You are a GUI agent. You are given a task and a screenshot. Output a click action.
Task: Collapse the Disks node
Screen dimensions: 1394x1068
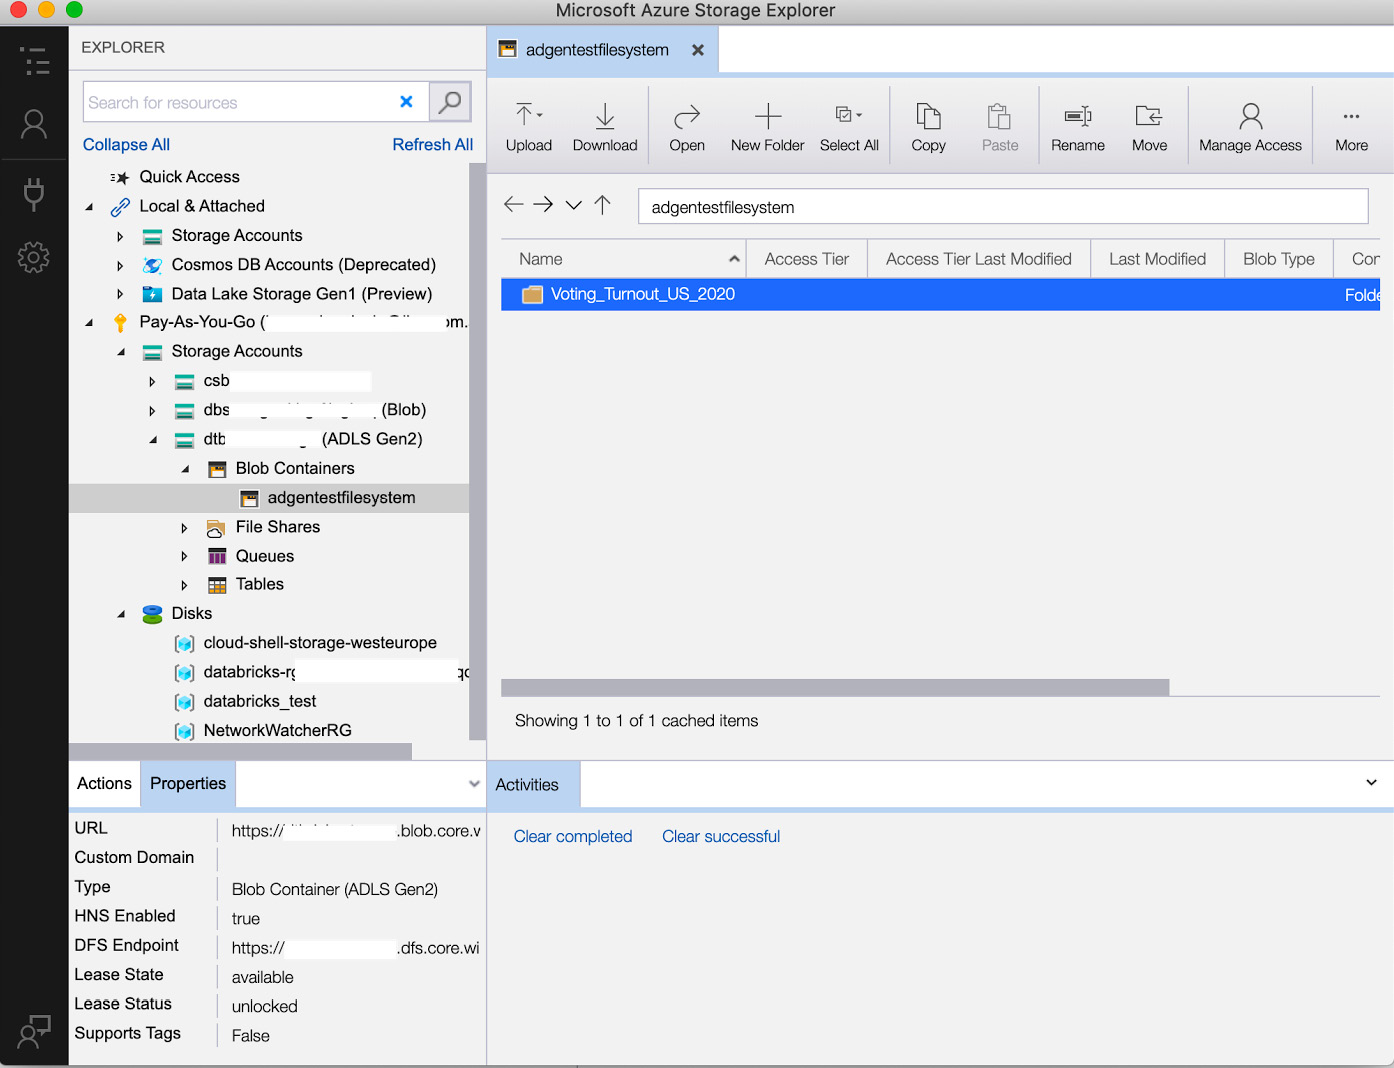(121, 614)
